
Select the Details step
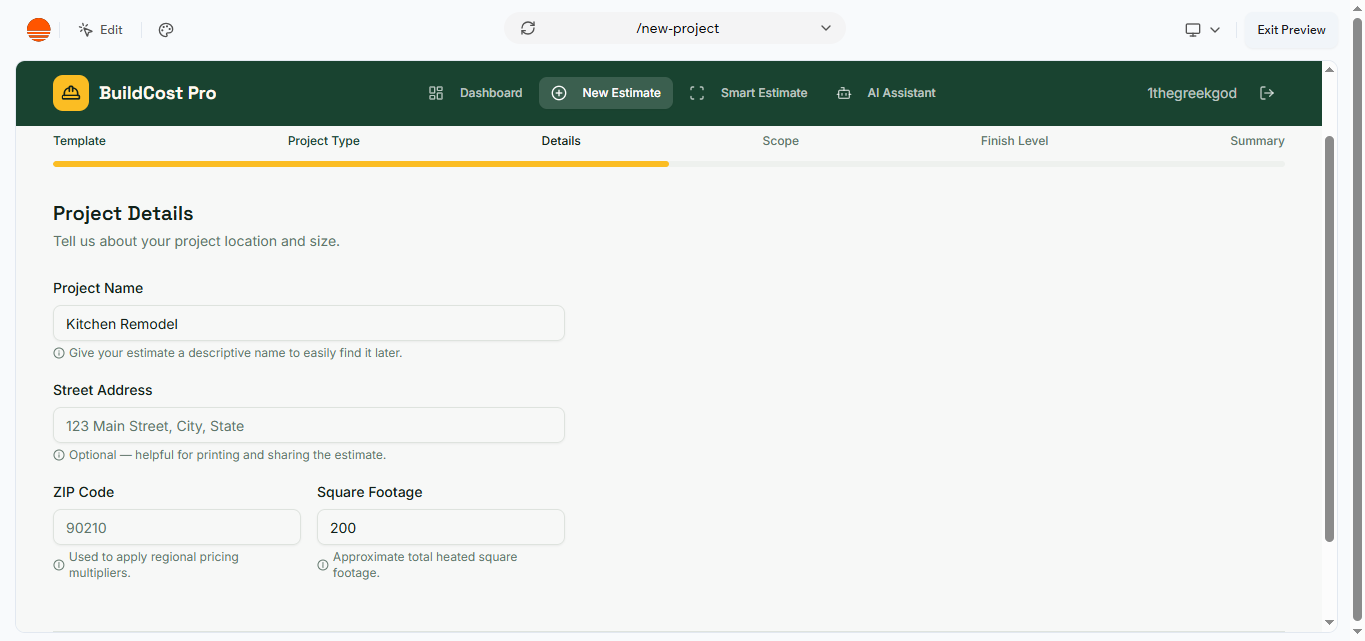pos(561,141)
